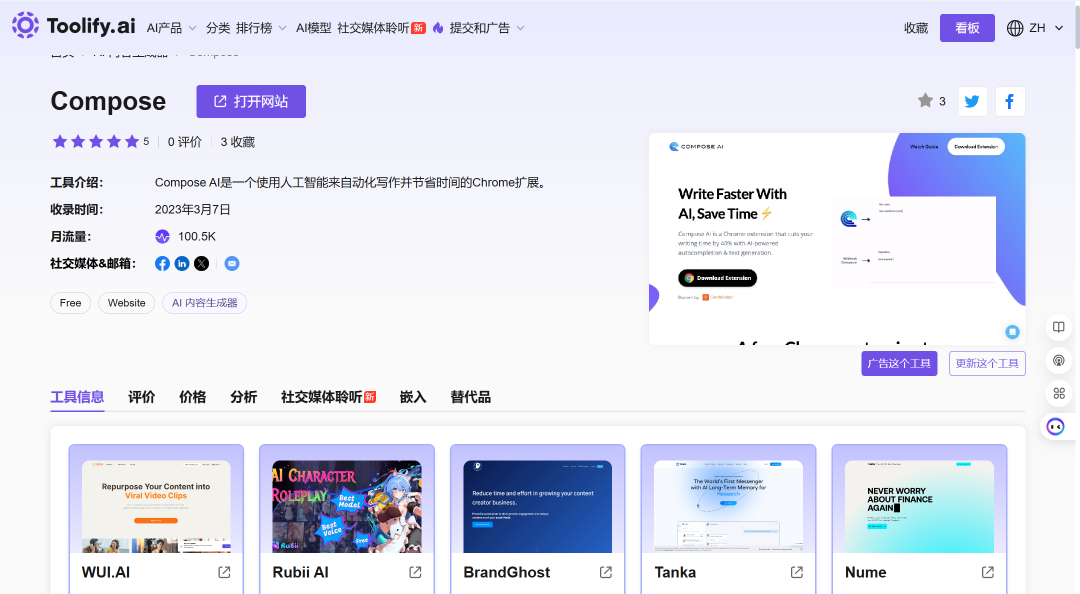Open WUI.AI external link icon
This screenshot has height=594, width=1080.
coord(225,572)
